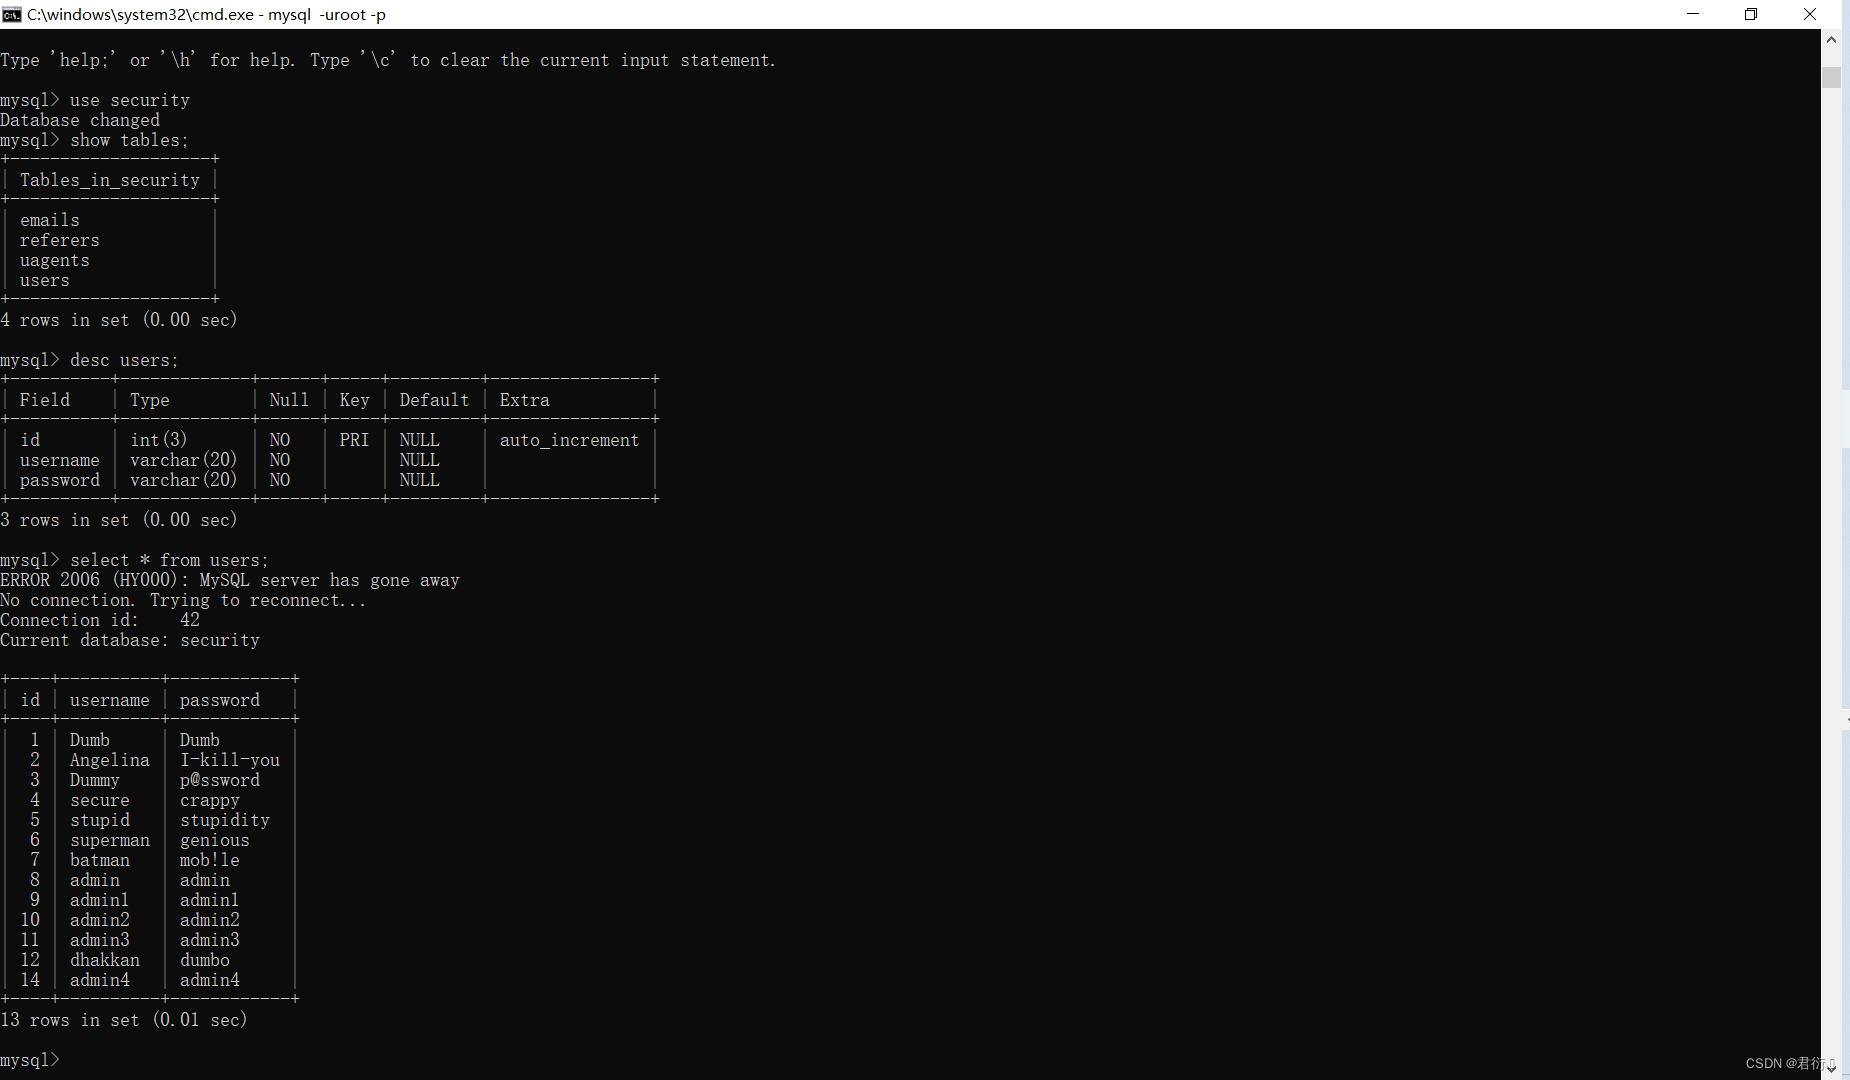Image resolution: width=1850 pixels, height=1080 pixels.
Task: Click the 'use security' command text
Action: pos(130,100)
